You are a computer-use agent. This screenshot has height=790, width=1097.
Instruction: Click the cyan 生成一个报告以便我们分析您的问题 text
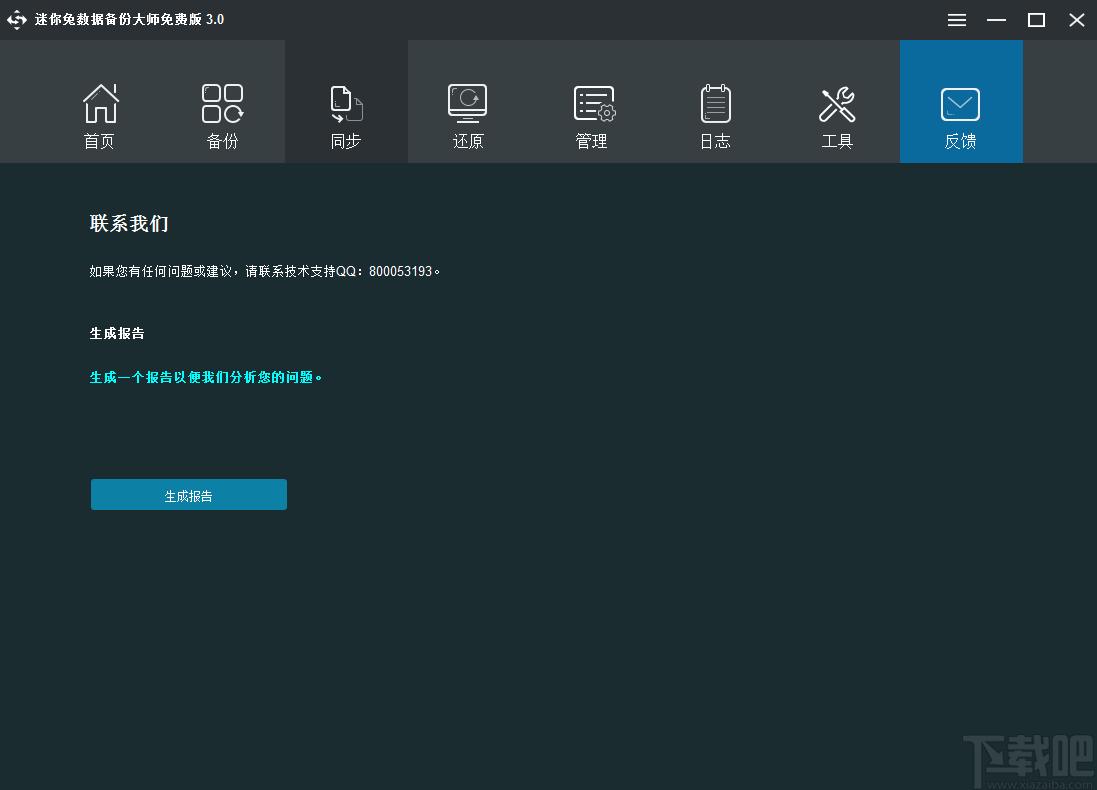pos(206,377)
